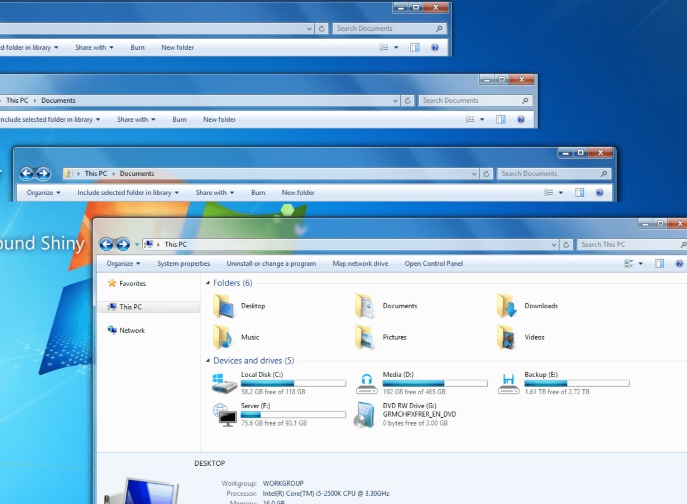Open Include selected folder dropdown, third window

pos(128,192)
